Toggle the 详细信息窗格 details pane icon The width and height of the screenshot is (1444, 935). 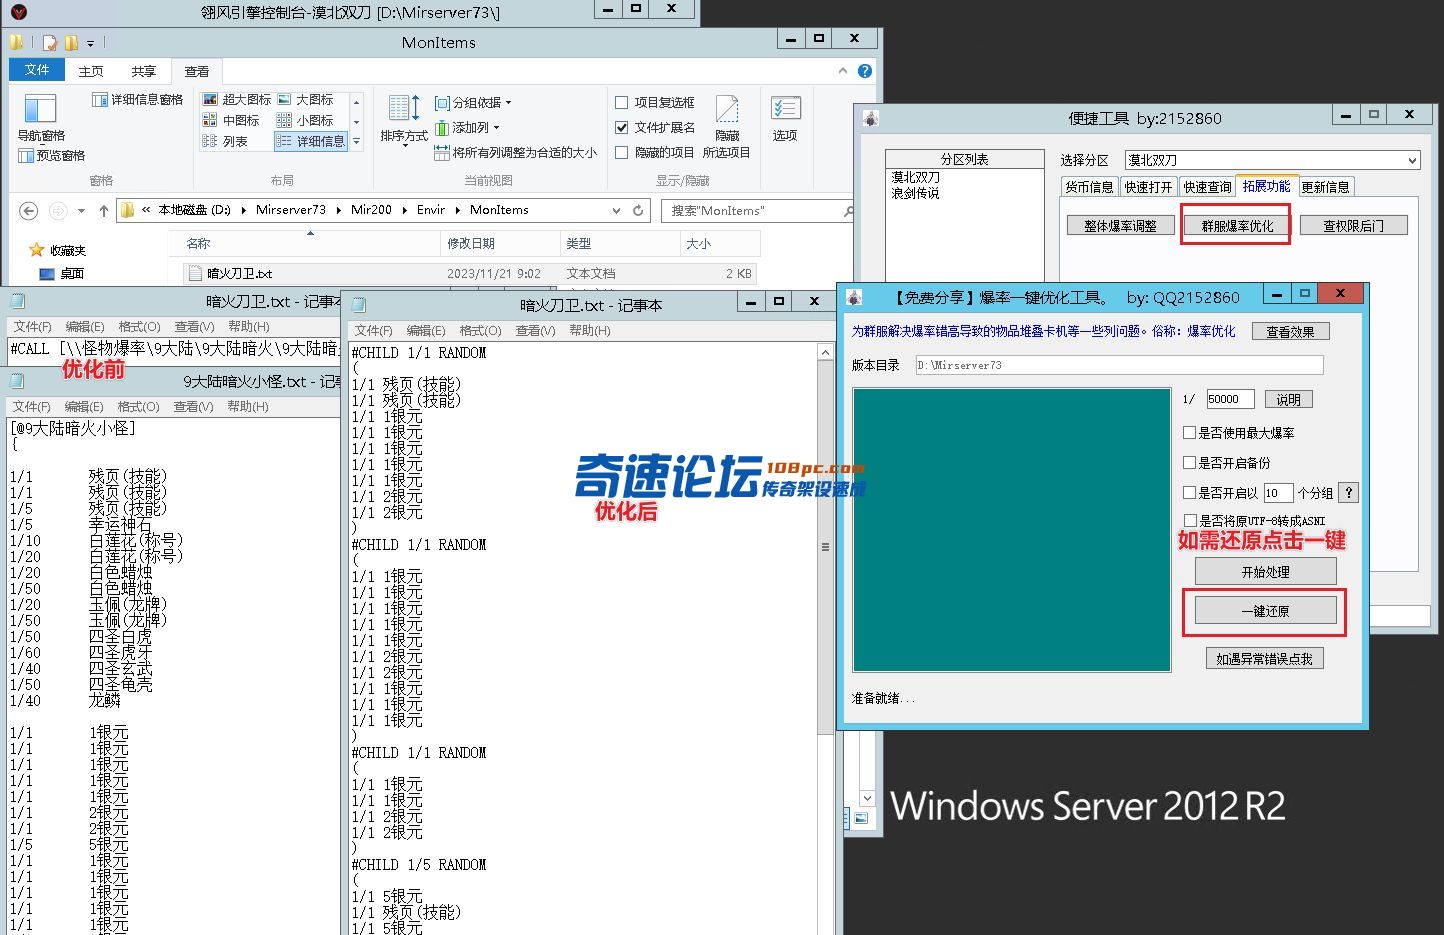[x=99, y=100]
